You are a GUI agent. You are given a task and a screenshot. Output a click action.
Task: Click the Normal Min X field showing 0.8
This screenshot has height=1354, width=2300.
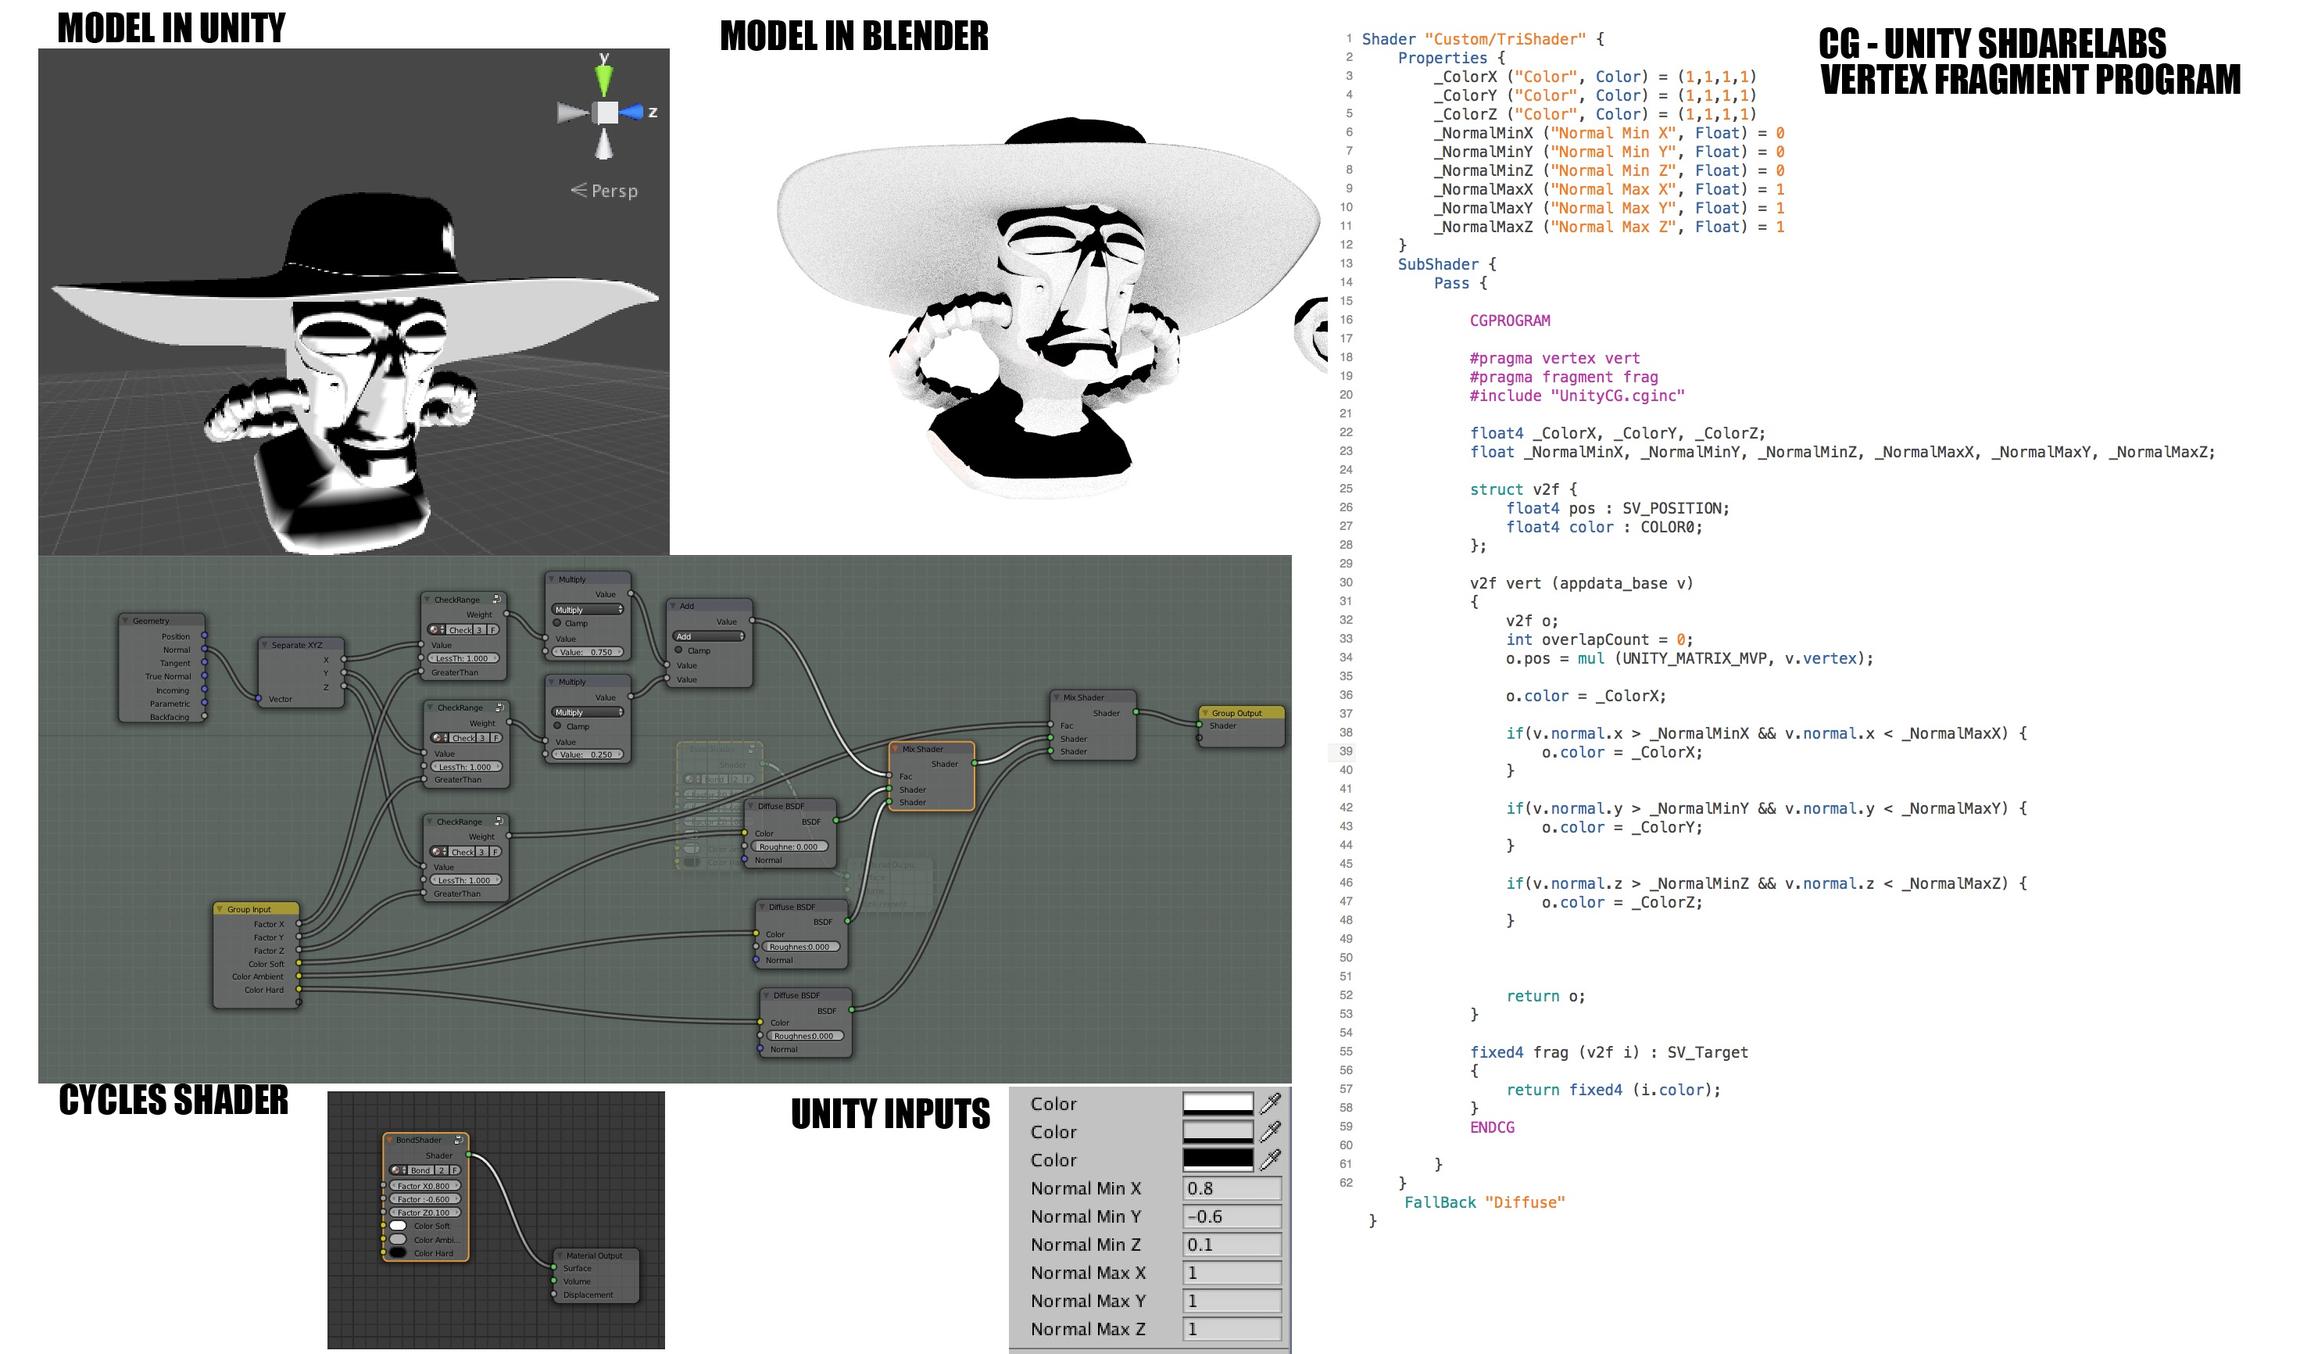coord(1232,1188)
